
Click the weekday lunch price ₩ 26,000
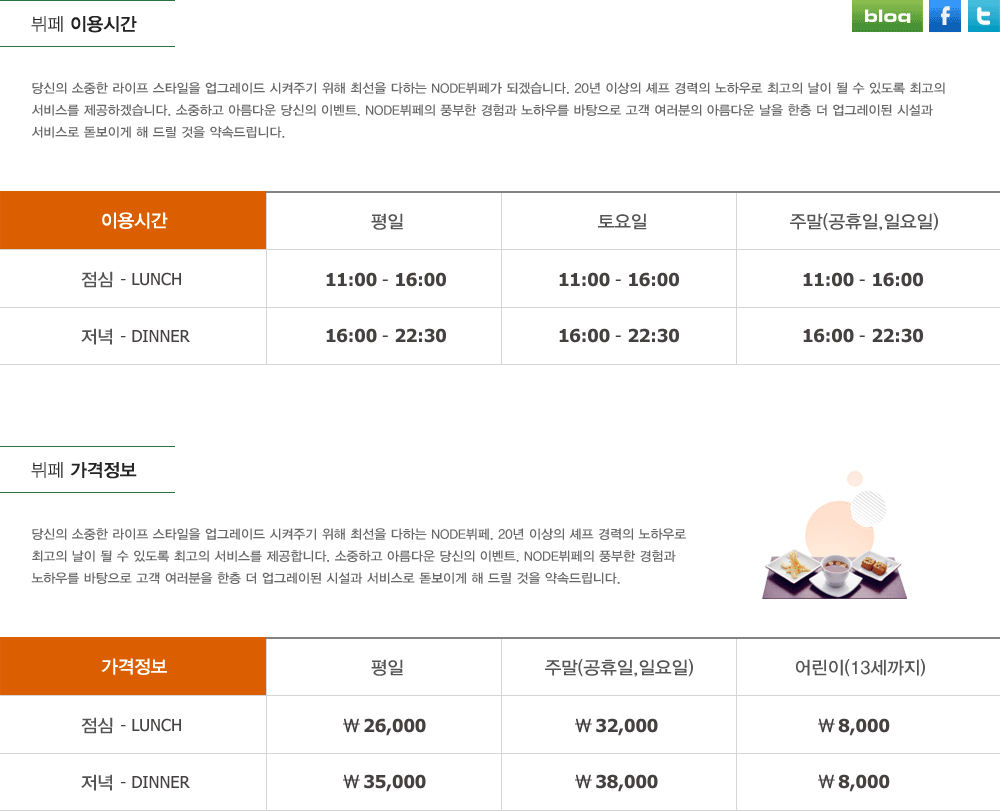(x=385, y=726)
